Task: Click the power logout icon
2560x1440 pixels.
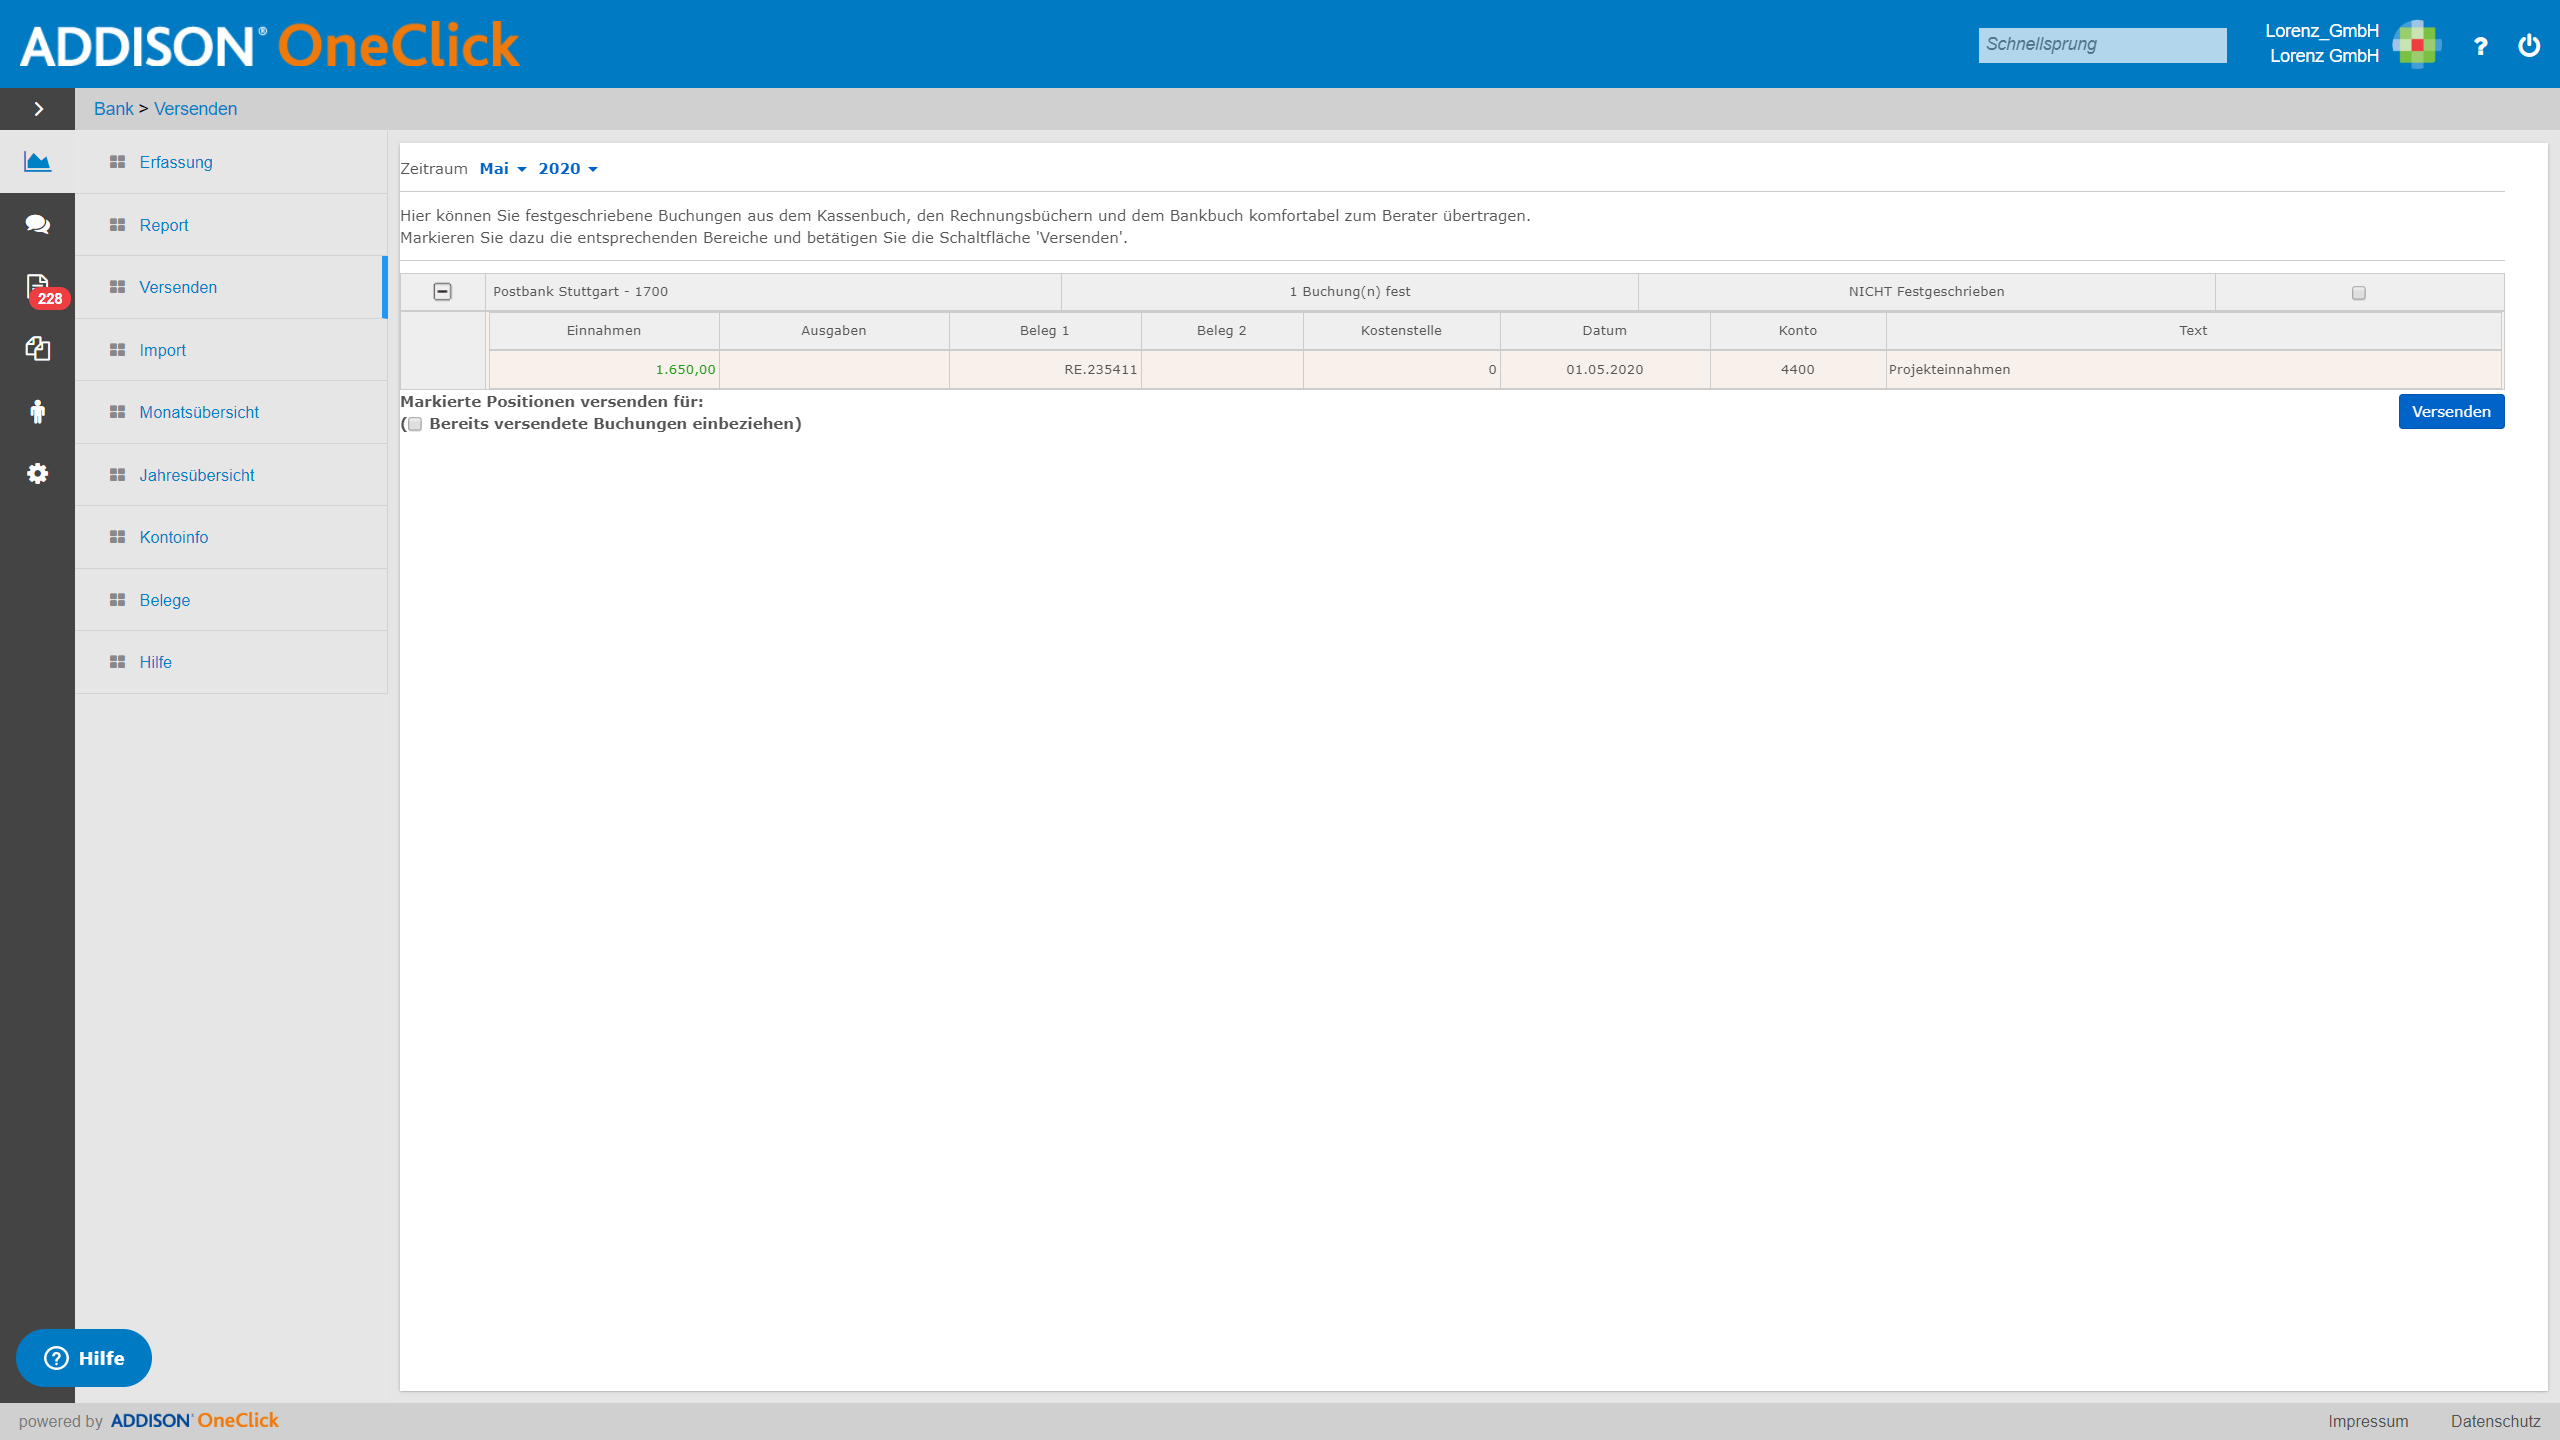Action: pos(2529,45)
